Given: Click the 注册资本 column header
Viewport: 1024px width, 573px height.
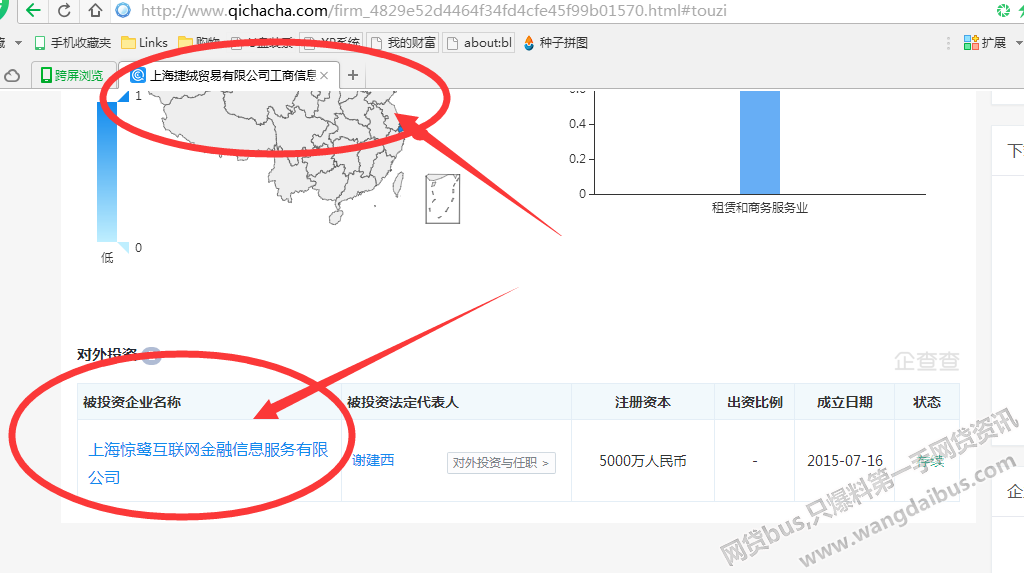Looking at the screenshot, I should tap(643, 402).
